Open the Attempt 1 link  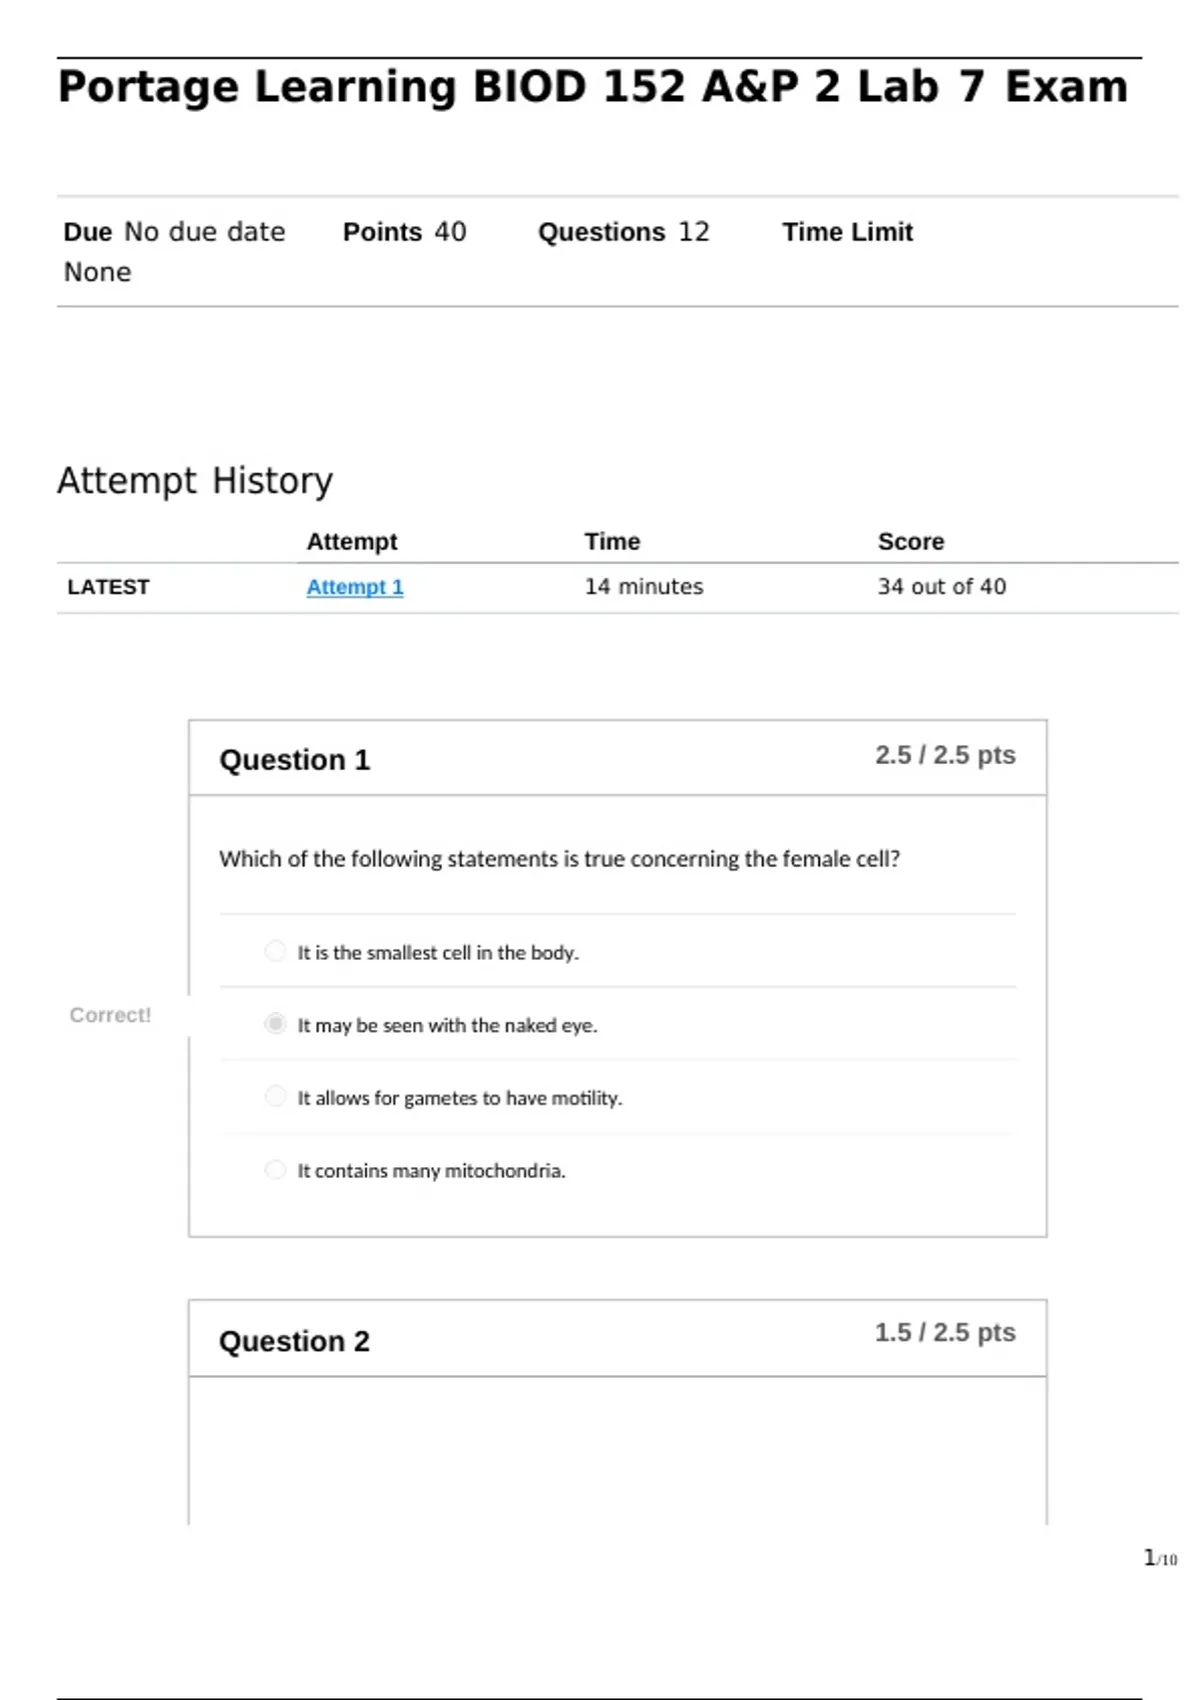click(x=355, y=587)
